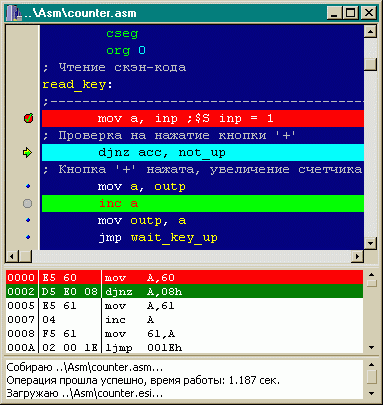Maximize the counter.asm window
The image size is (383, 405).
(351, 13)
